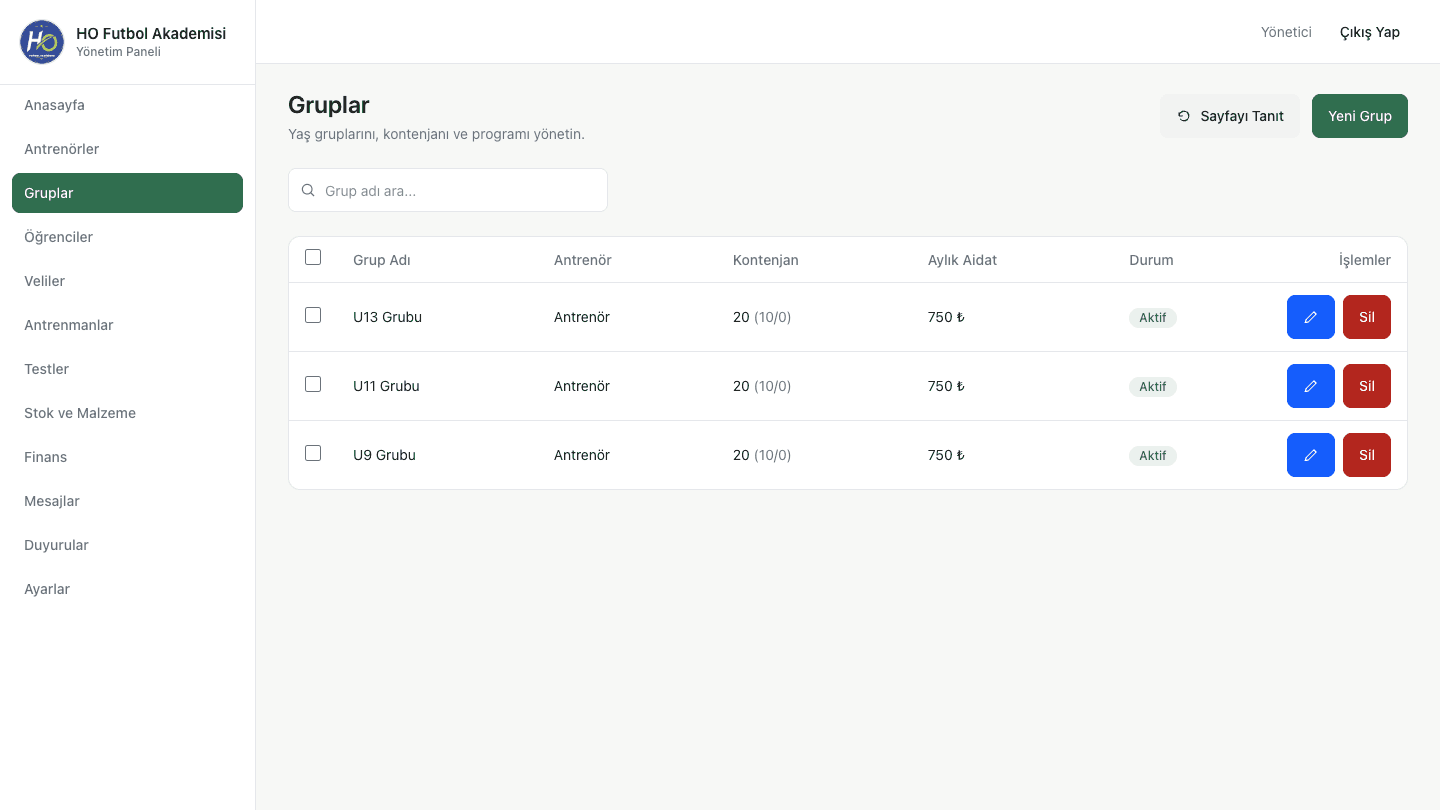Edit the U13 Grubu row with pencil icon
Screen dimensions: 1440x810
point(1310,317)
